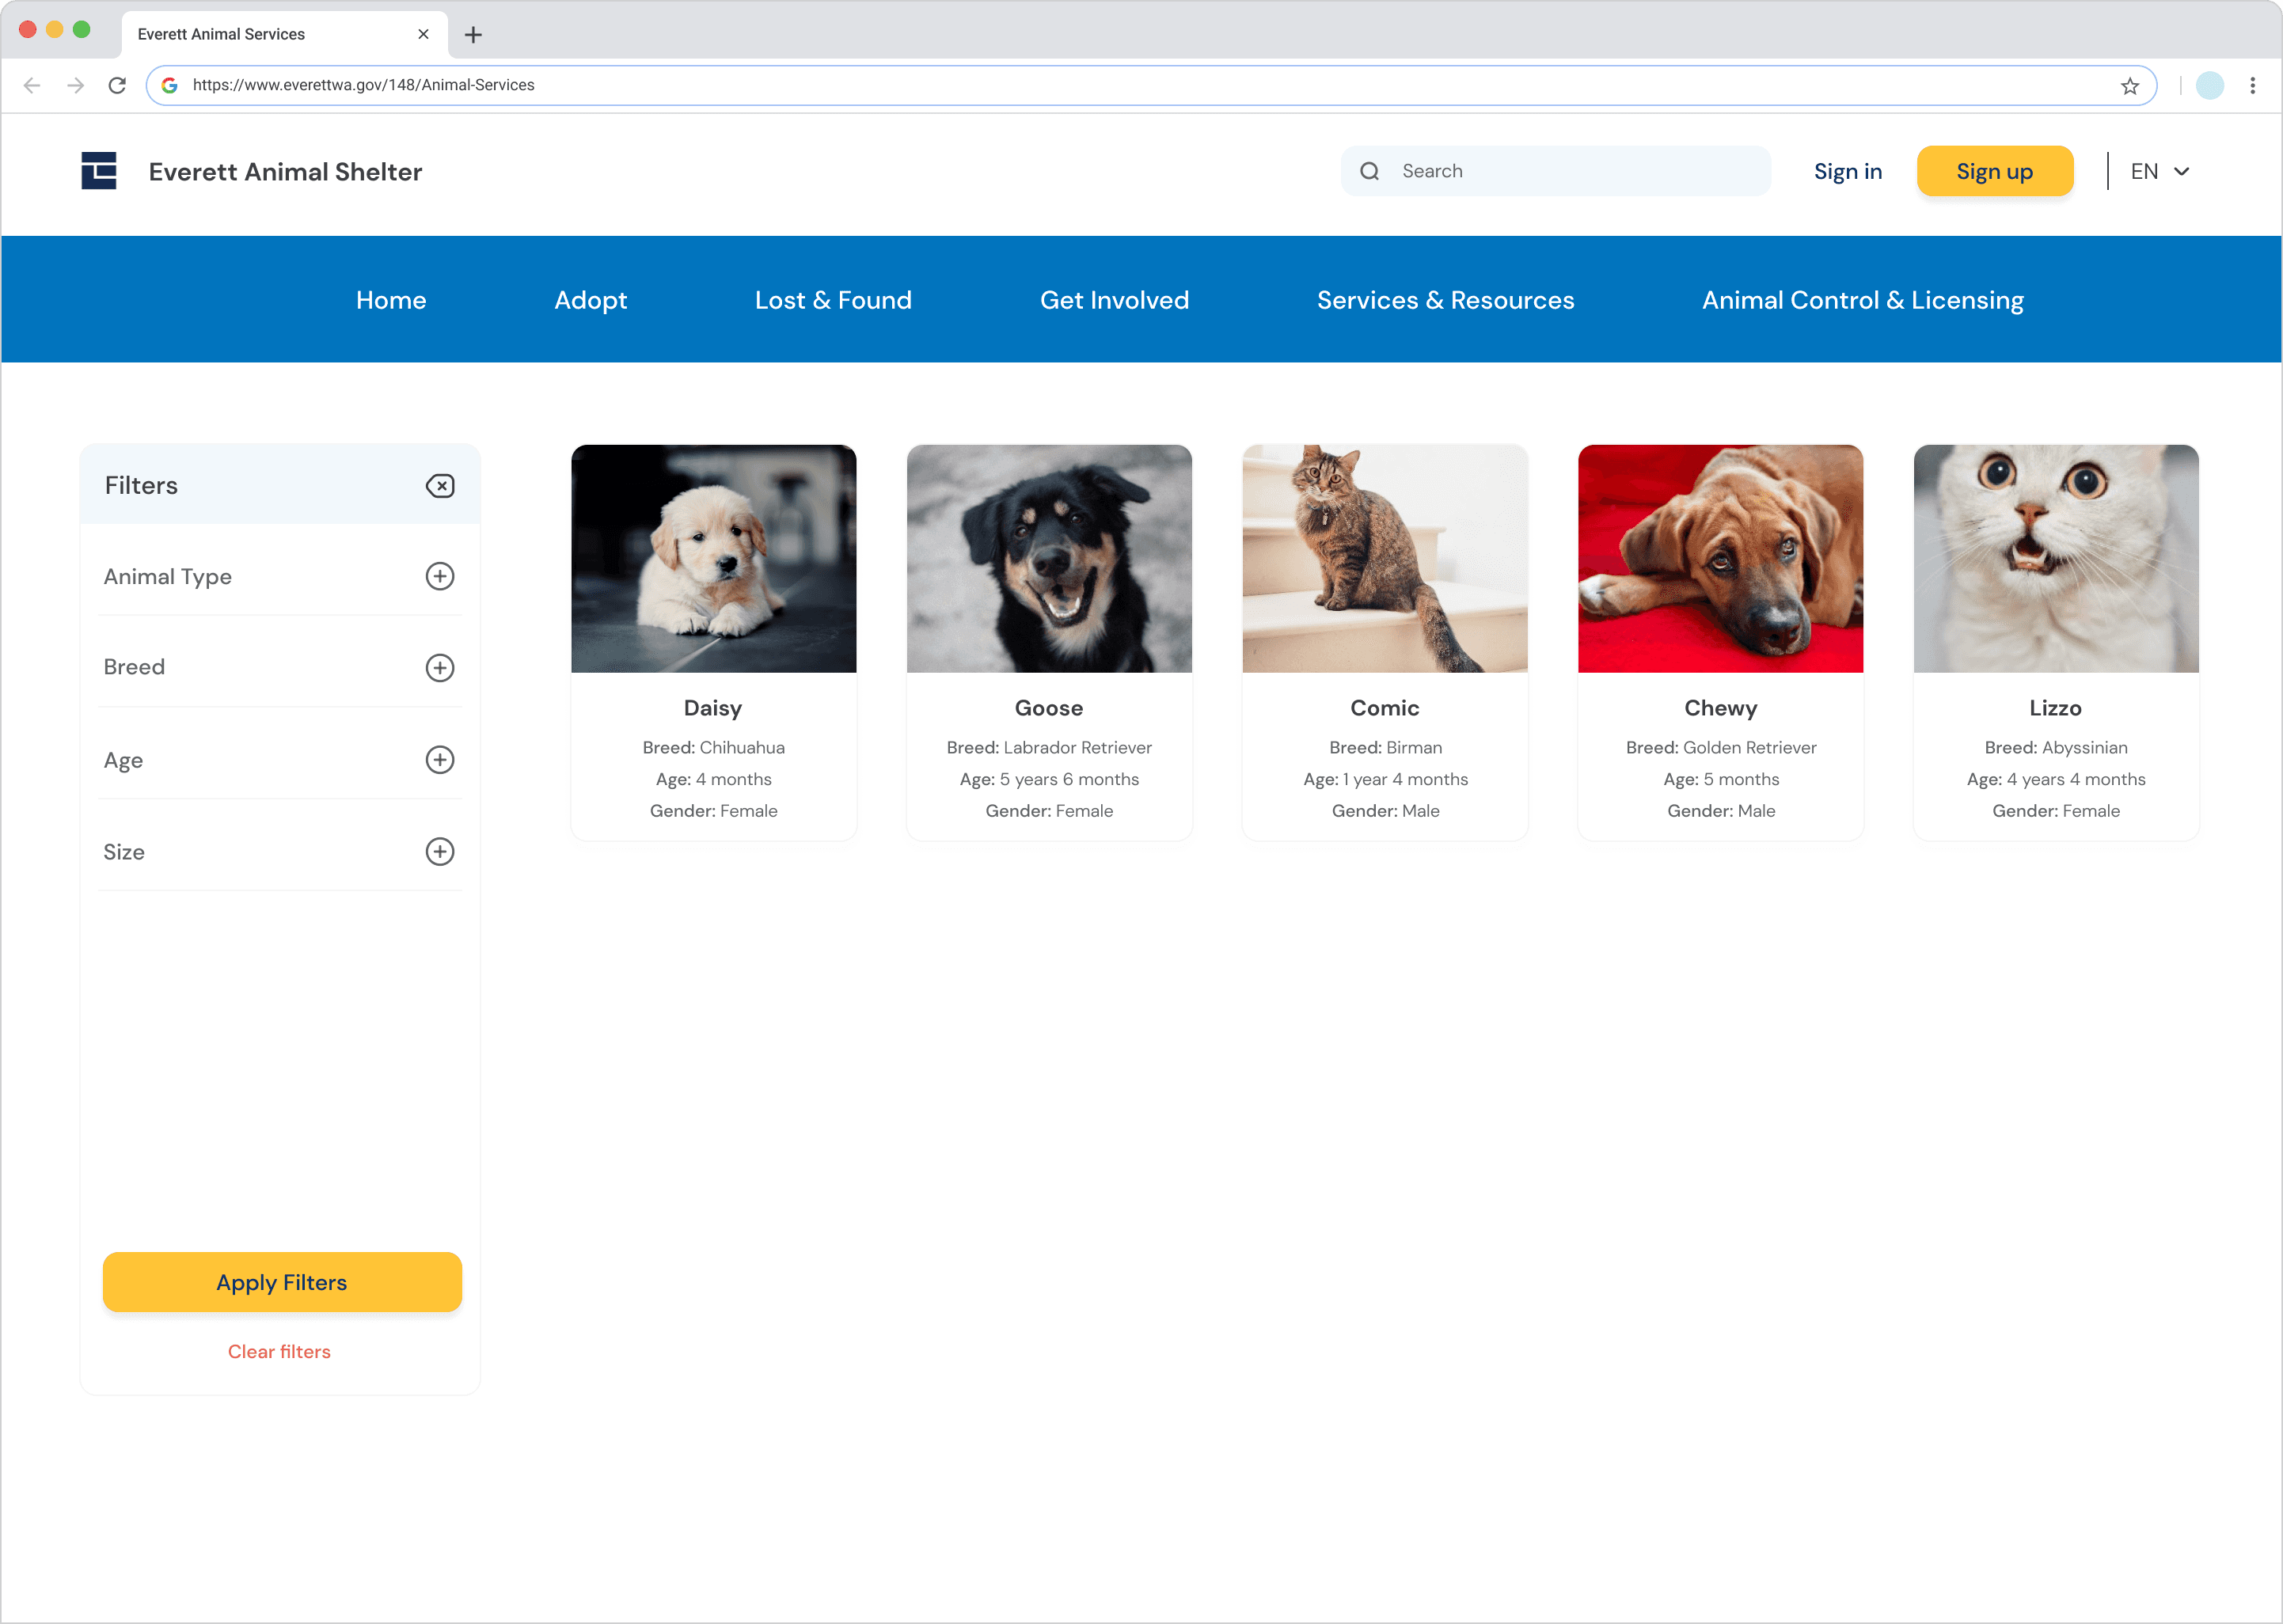The width and height of the screenshot is (2283, 1624).
Task: Open the Adopt navigation menu item
Action: [x=590, y=300]
